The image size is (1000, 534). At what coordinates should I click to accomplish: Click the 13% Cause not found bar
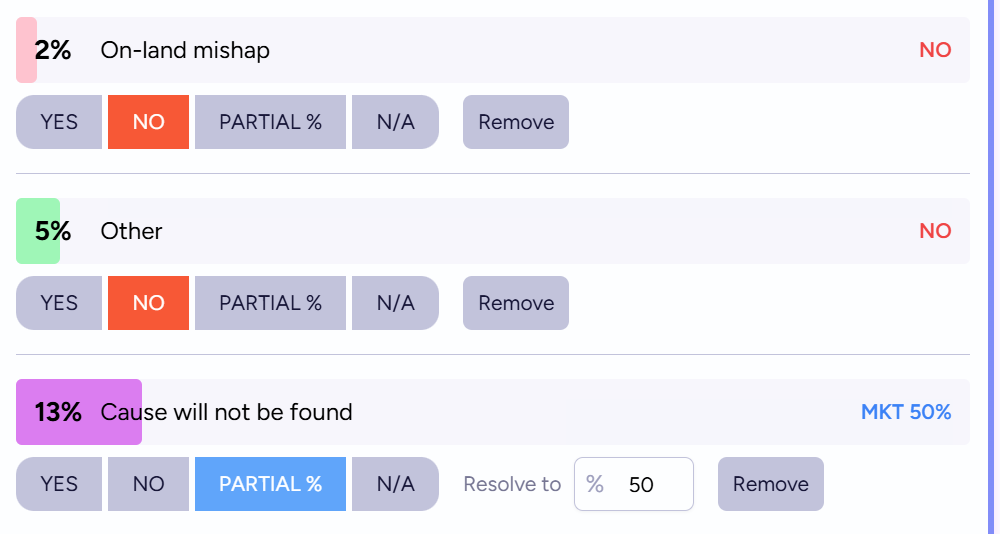point(78,412)
